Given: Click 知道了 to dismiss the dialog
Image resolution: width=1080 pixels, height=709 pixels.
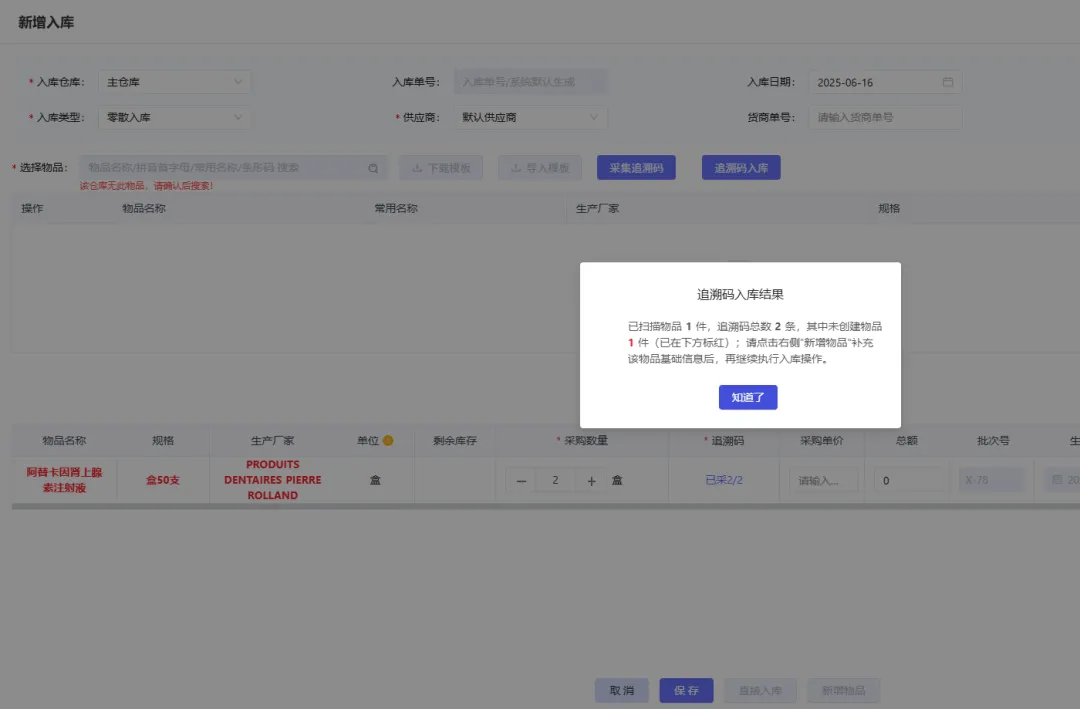Looking at the screenshot, I should coord(747,397).
